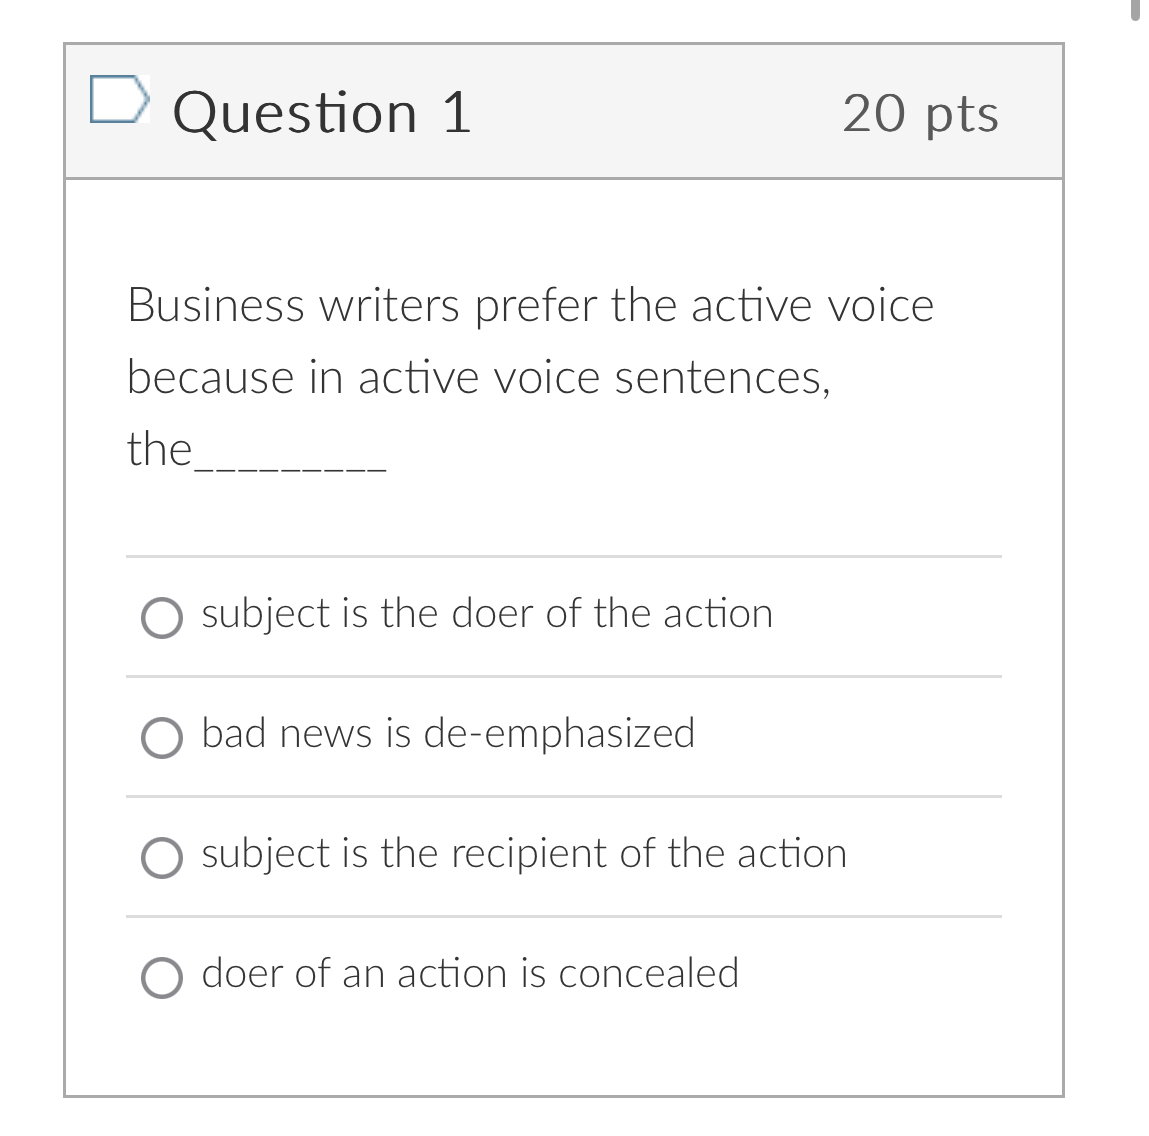Click the answer text "bad news is de-emphasized"
The height and width of the screenshot is (1136, 1149).
pyautogui.click(x=448, y=733)
